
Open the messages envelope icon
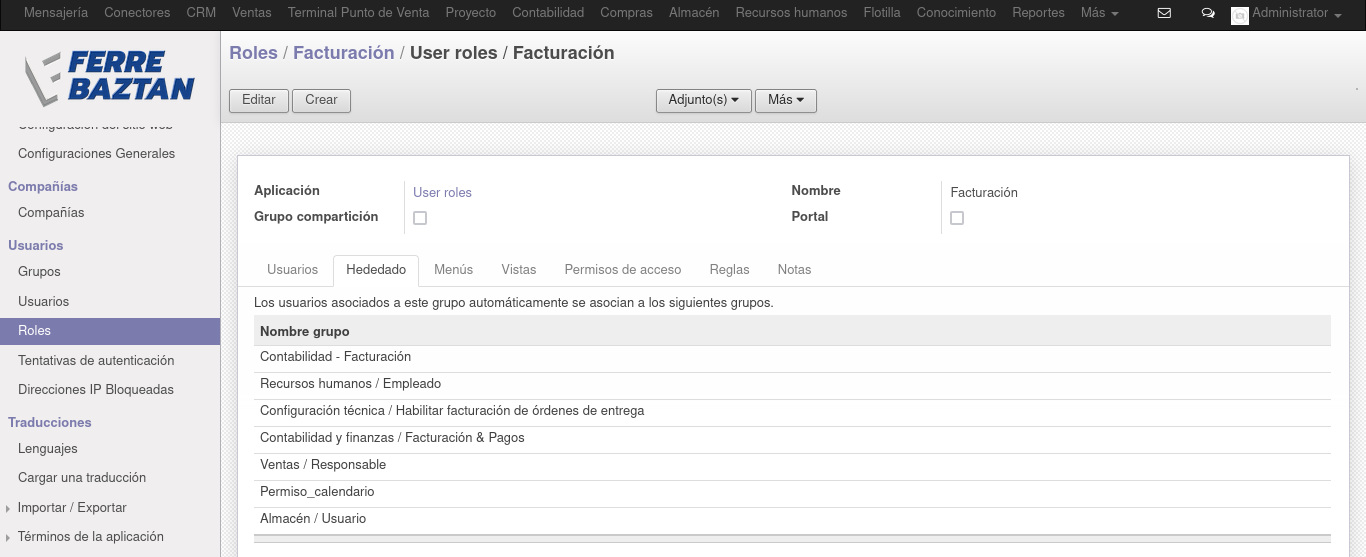1164,13
